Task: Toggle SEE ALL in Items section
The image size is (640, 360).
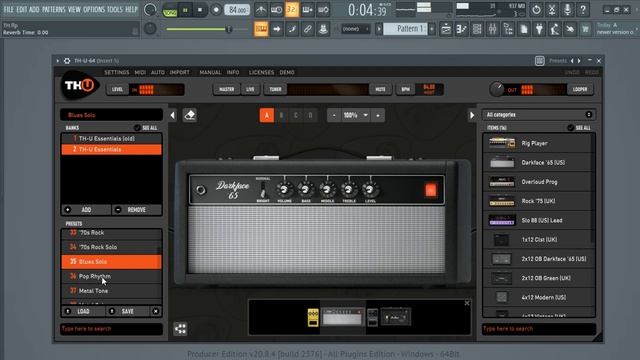Action: pos(579,128)
